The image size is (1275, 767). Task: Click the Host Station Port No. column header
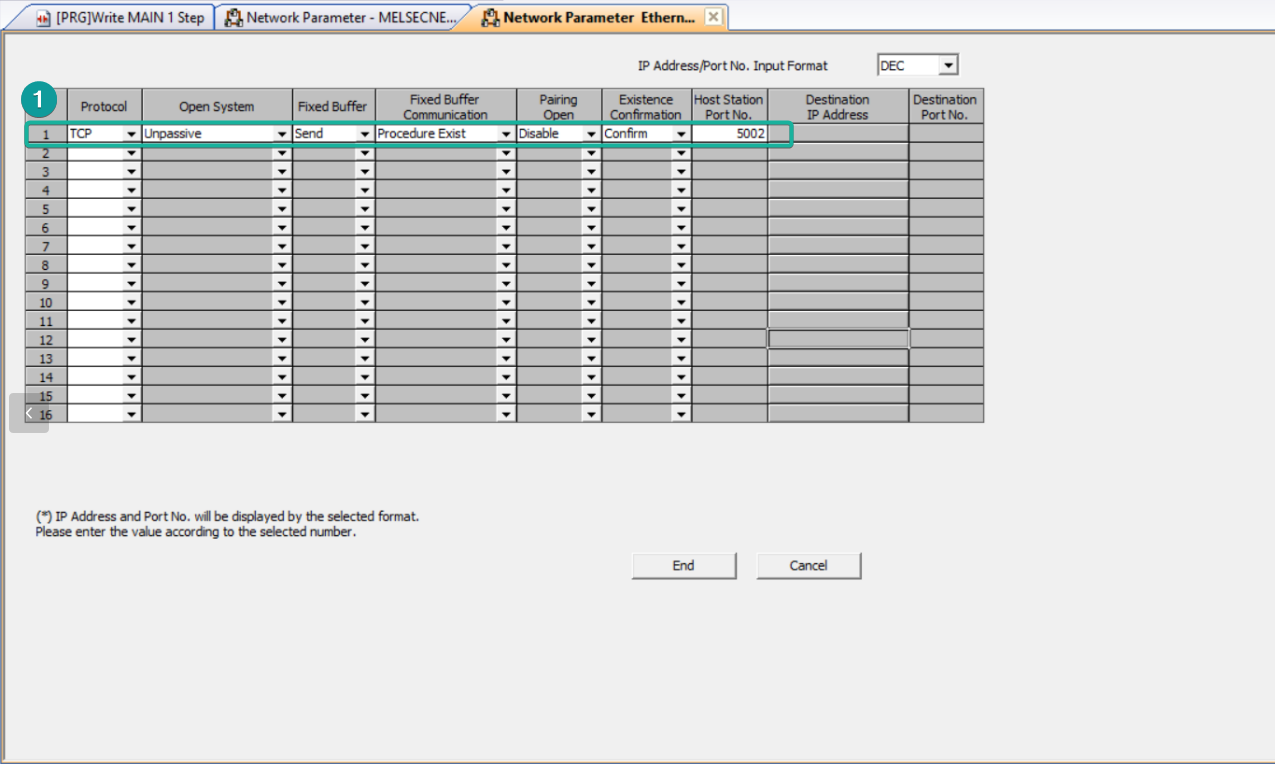(x=729, y=107)
